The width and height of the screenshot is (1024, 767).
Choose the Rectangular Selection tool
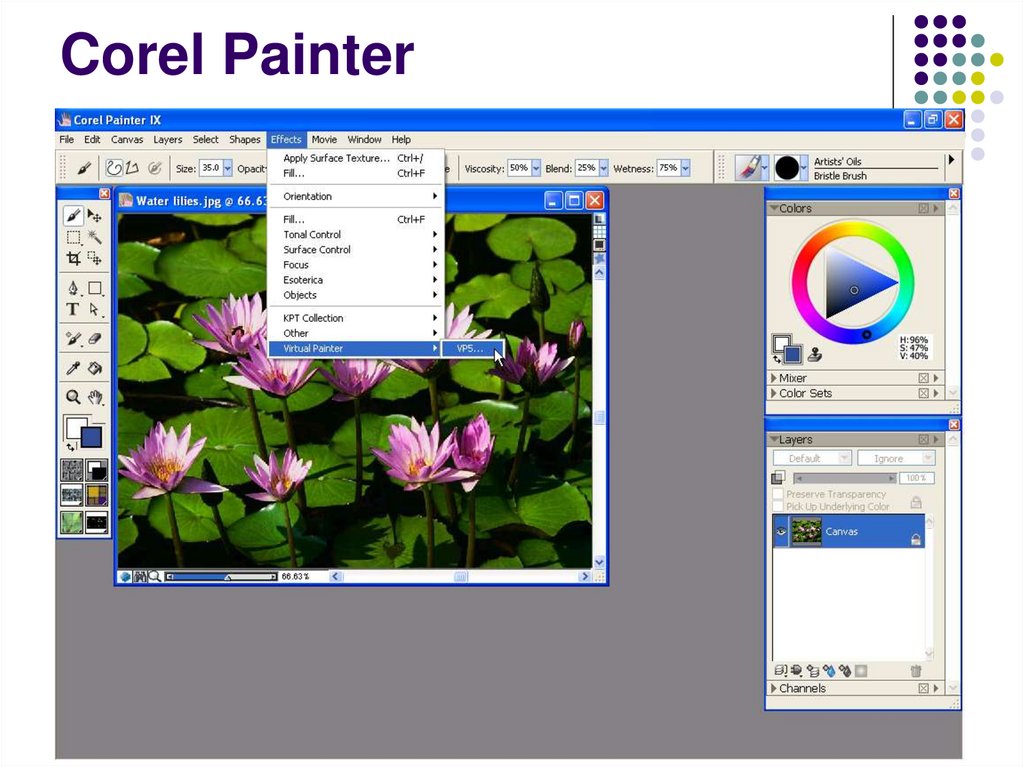click(x=73, y=237)
